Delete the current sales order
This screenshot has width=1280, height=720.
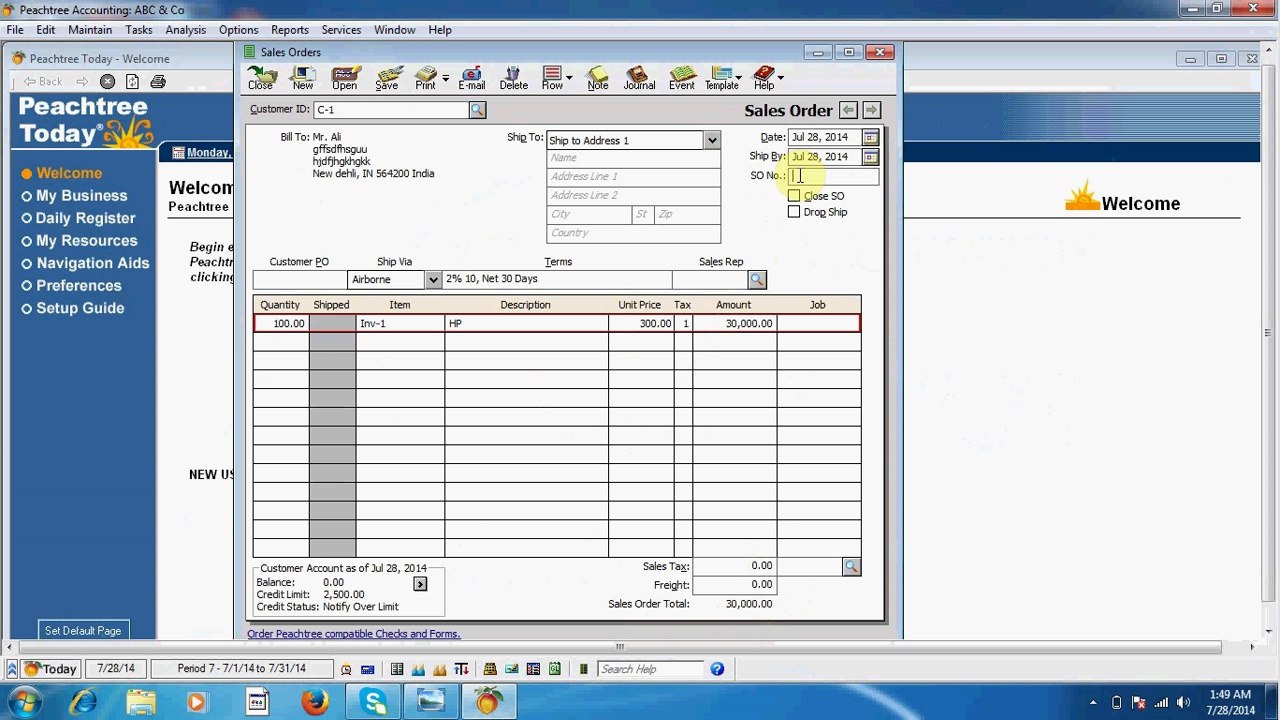click(513, 78)
